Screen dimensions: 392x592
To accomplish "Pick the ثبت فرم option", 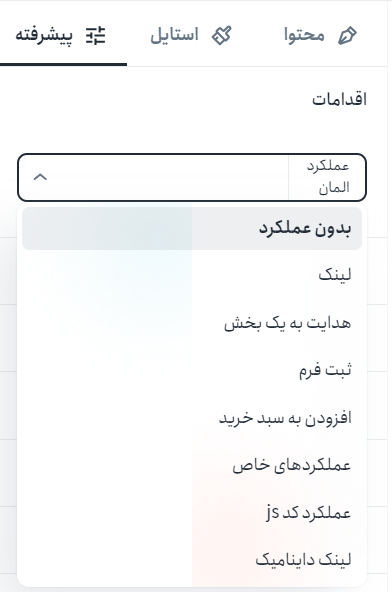I will click(192, 370).
